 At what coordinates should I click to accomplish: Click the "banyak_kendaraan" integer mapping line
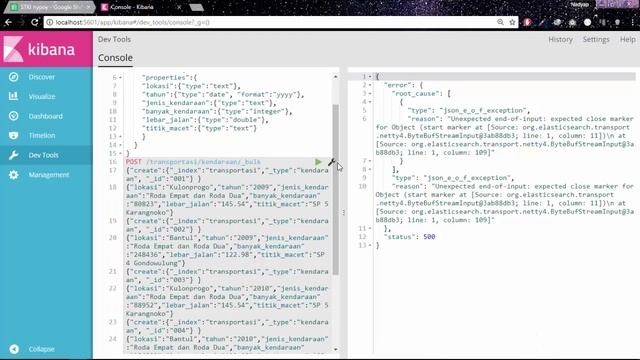point(217,111)
